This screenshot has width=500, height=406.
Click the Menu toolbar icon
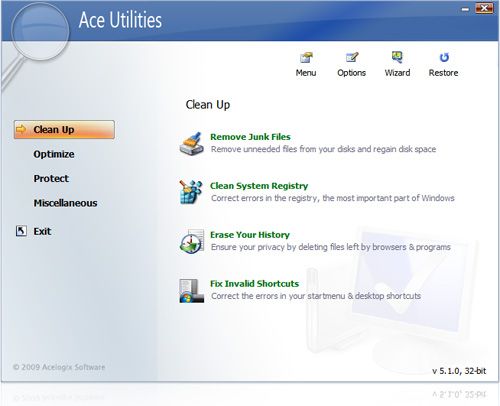click(x=306, y=58)
